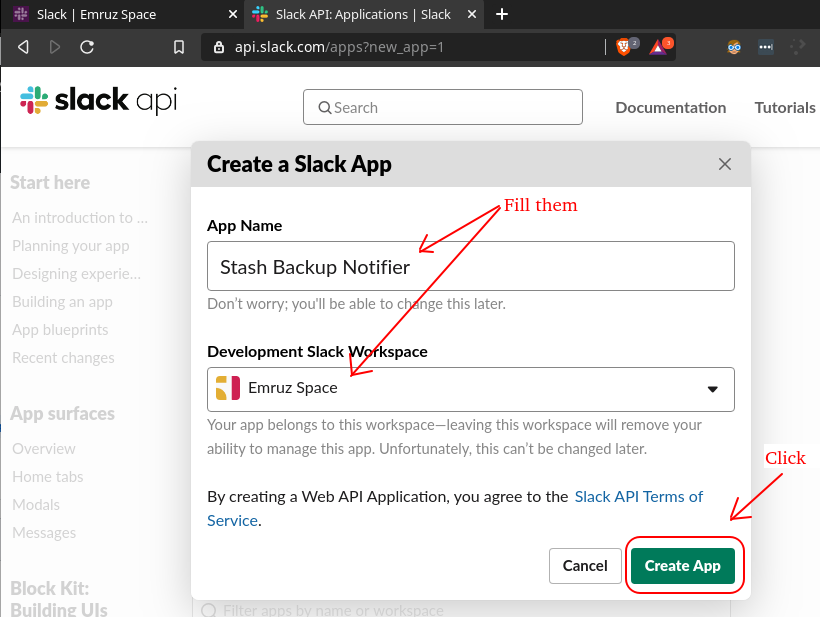Click the Brave Rewards triangle icon
The image size is (820, 617).
tap(658, 46)
